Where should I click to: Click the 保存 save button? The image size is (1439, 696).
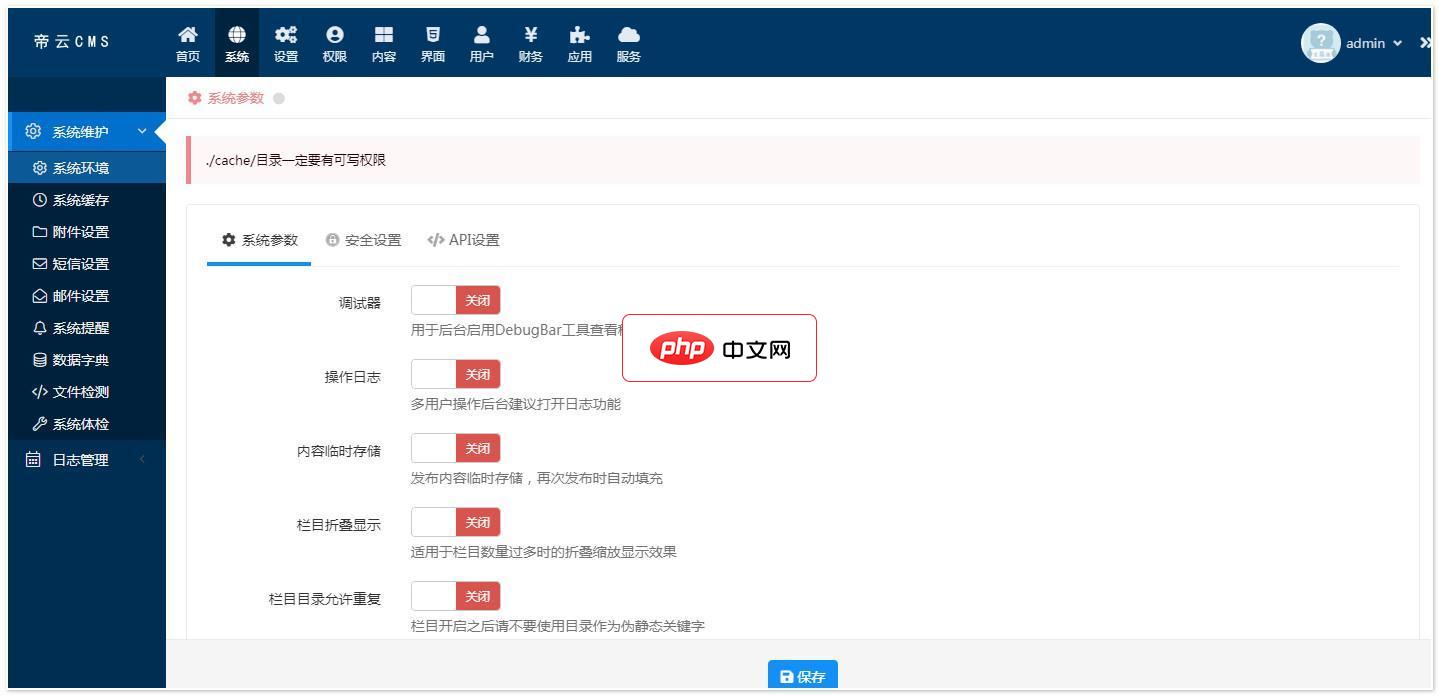tap(802, 676)
